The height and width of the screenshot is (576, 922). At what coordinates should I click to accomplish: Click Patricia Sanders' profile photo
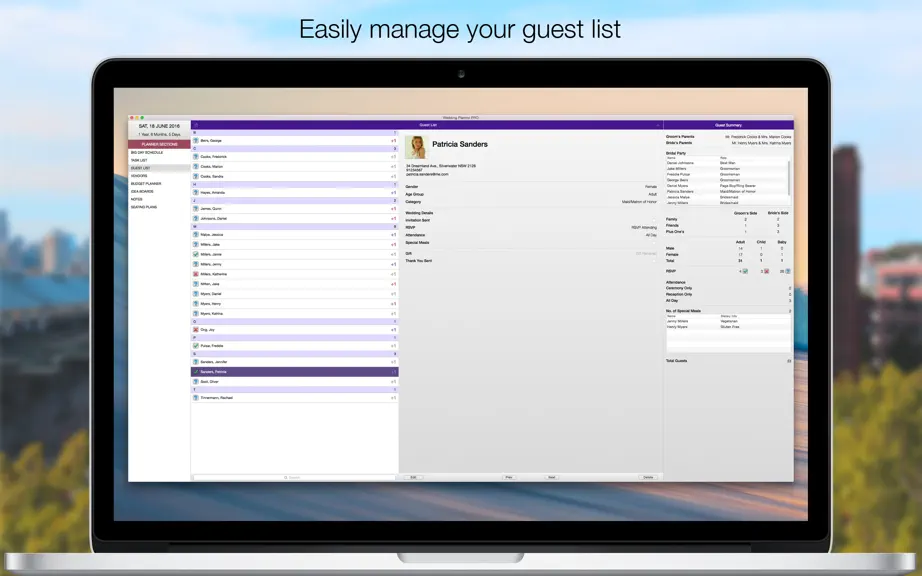click(416, 148)
